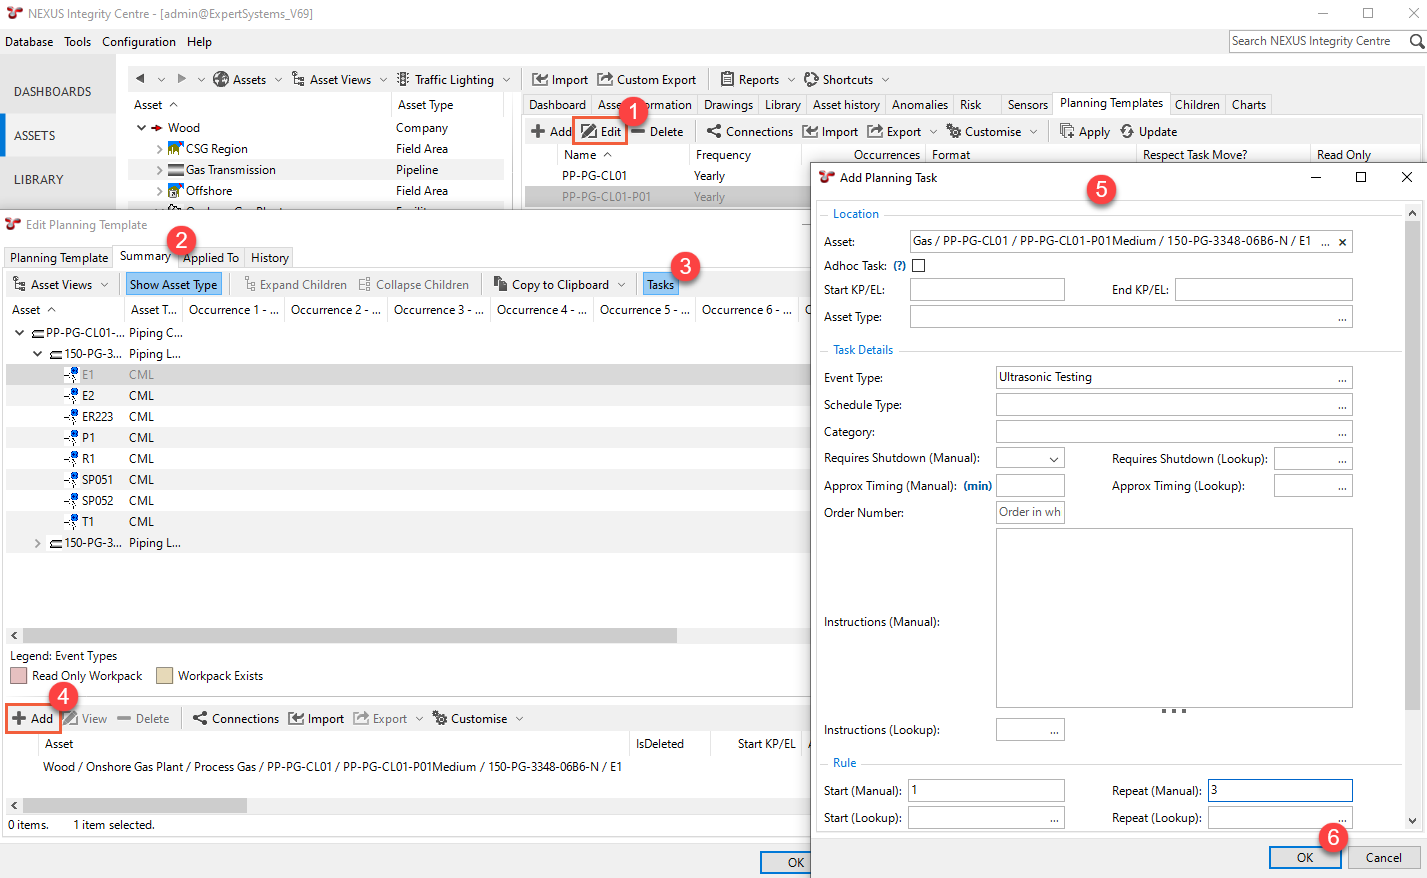Expand the second 150-PG-3 Piping L node

click(x=38, y=543)
